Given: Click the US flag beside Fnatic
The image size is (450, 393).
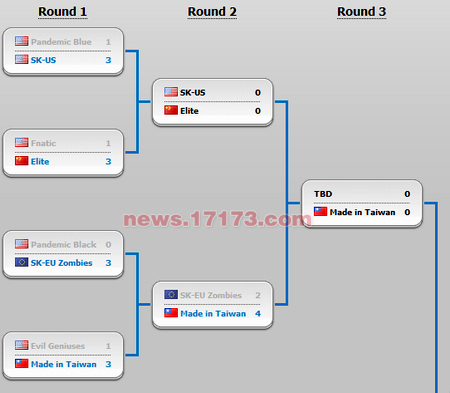Looking at the screenshot, I should click(21, 143).
